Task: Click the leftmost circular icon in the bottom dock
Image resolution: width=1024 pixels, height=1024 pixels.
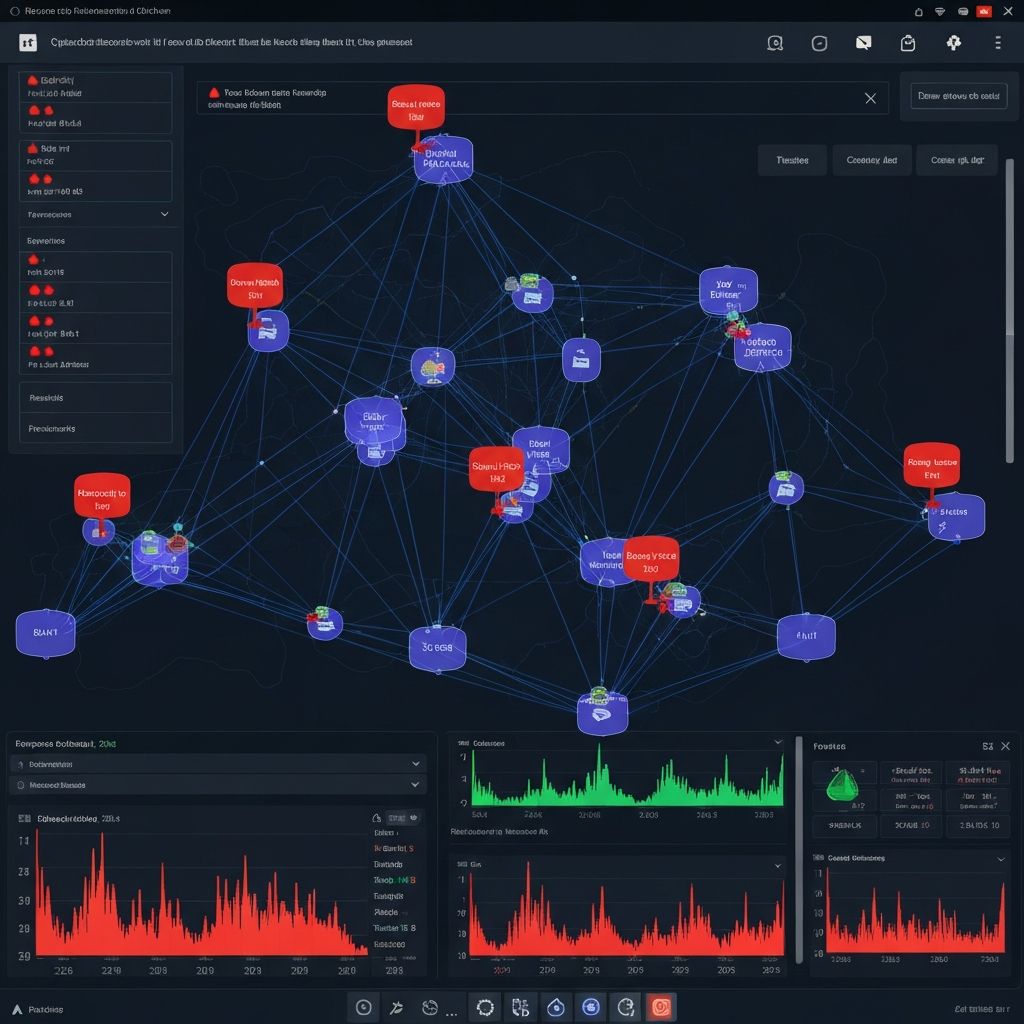Action: point(364,1007)
